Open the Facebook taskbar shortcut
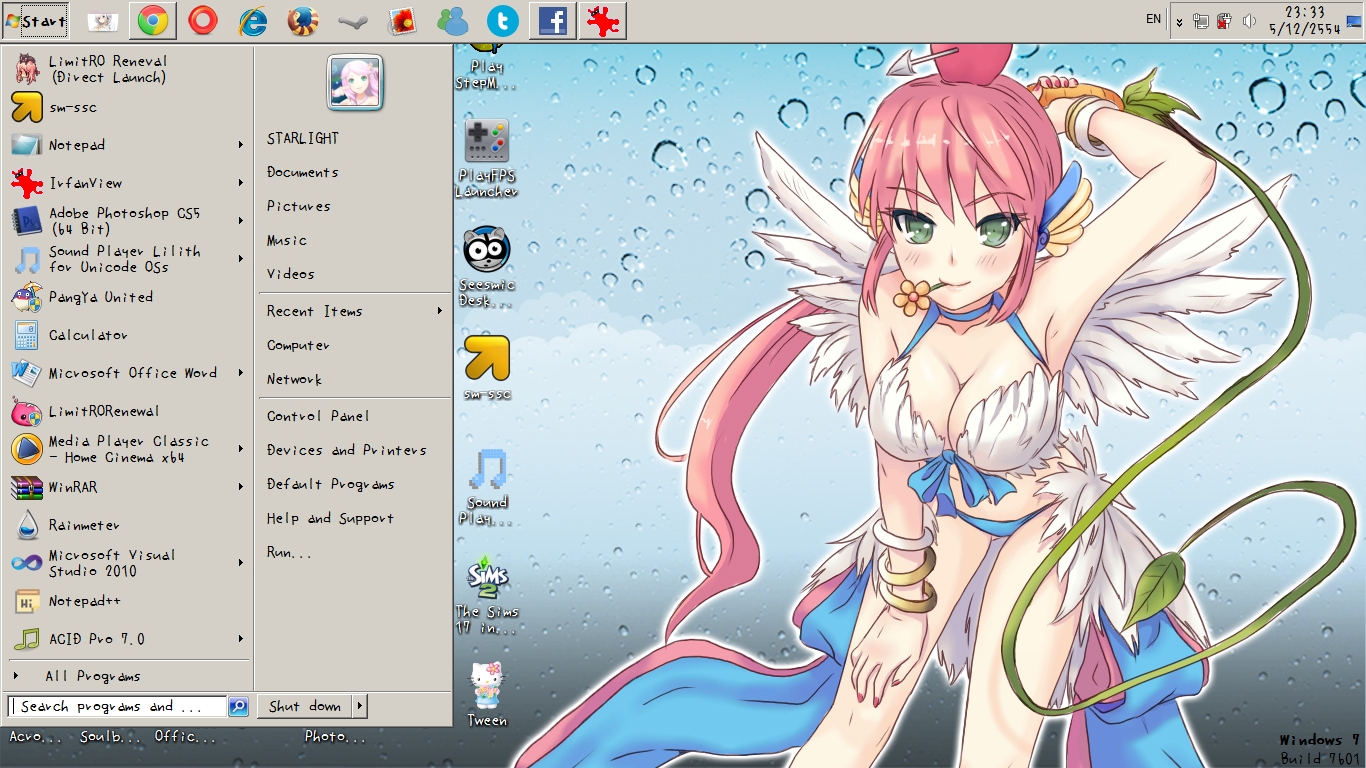 click(553, 20)
